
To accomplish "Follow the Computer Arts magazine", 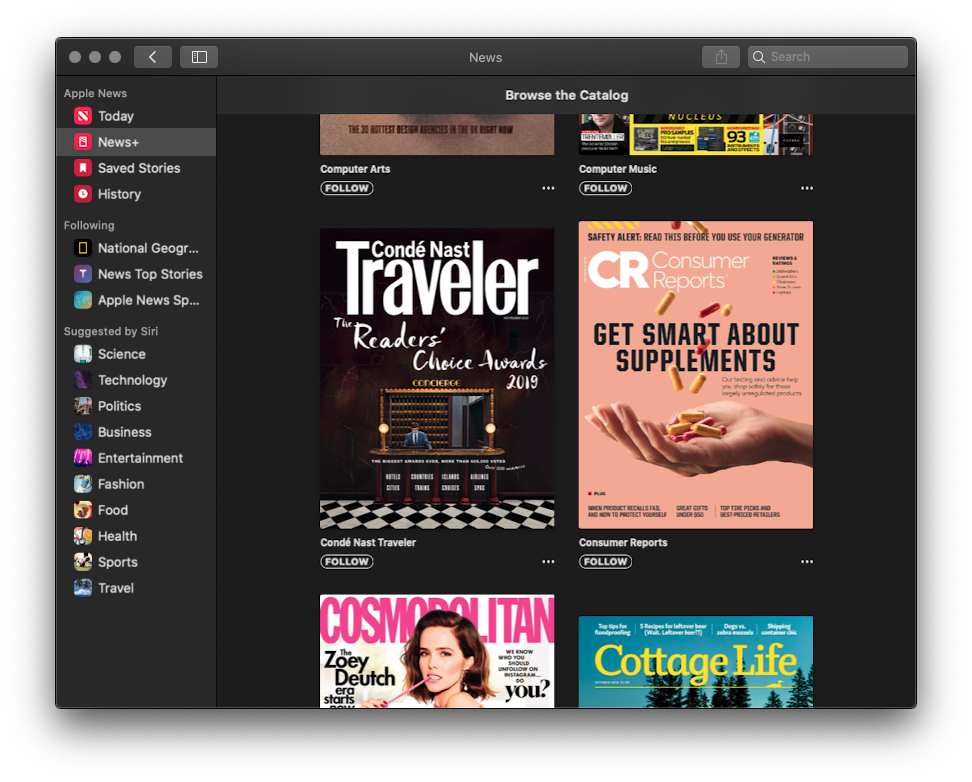I will click(x=347, y=189).
